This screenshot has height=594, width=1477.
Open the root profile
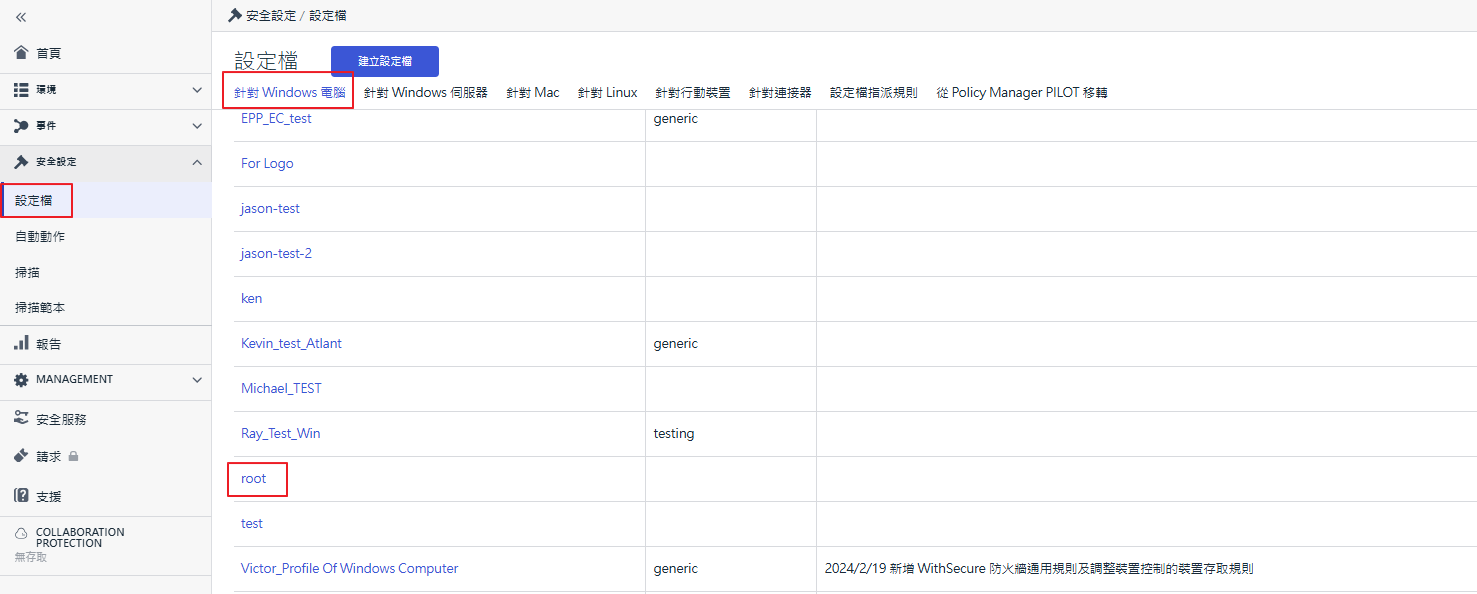254,478
